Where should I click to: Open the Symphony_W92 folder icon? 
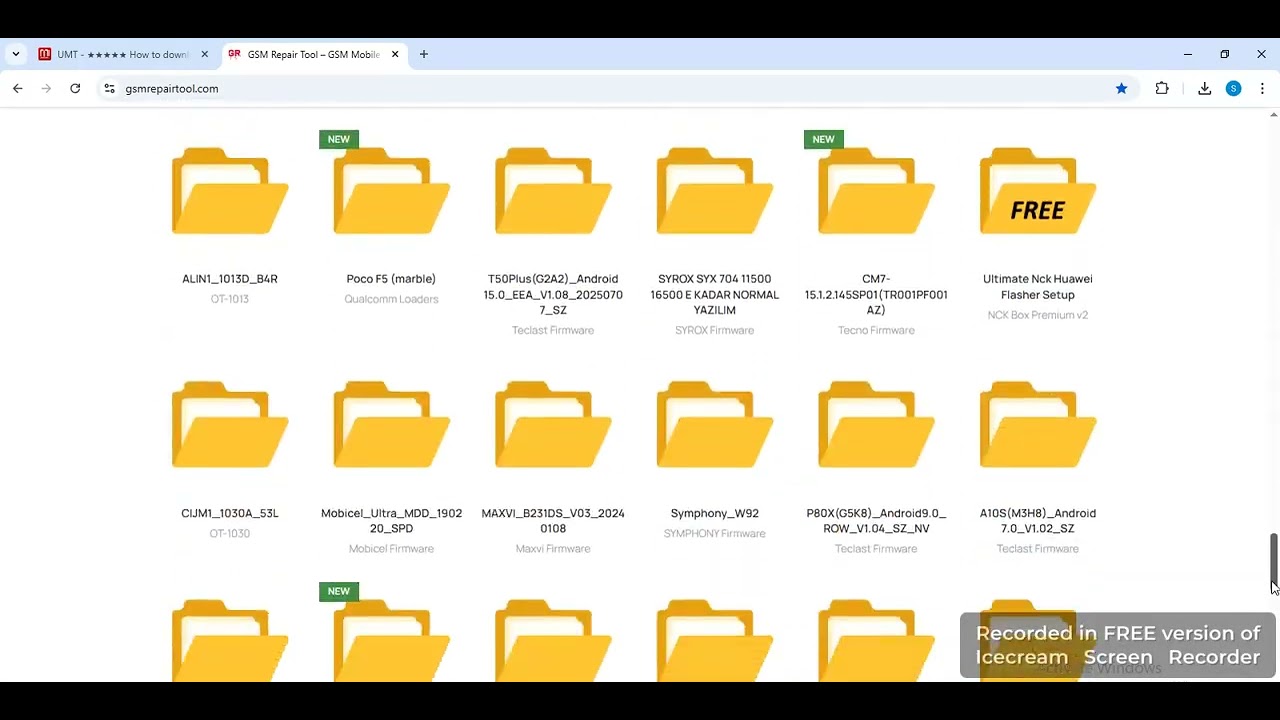(714, 425)
